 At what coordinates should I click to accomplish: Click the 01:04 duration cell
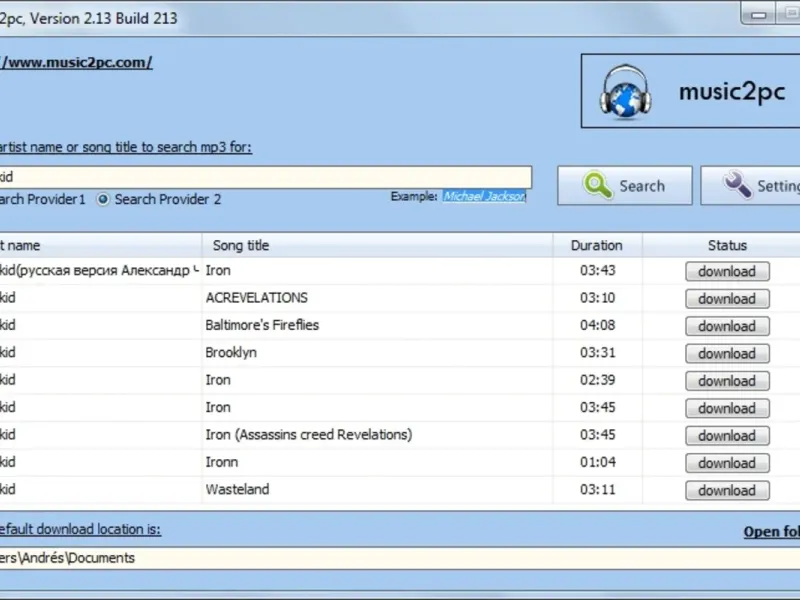point(597,462)
